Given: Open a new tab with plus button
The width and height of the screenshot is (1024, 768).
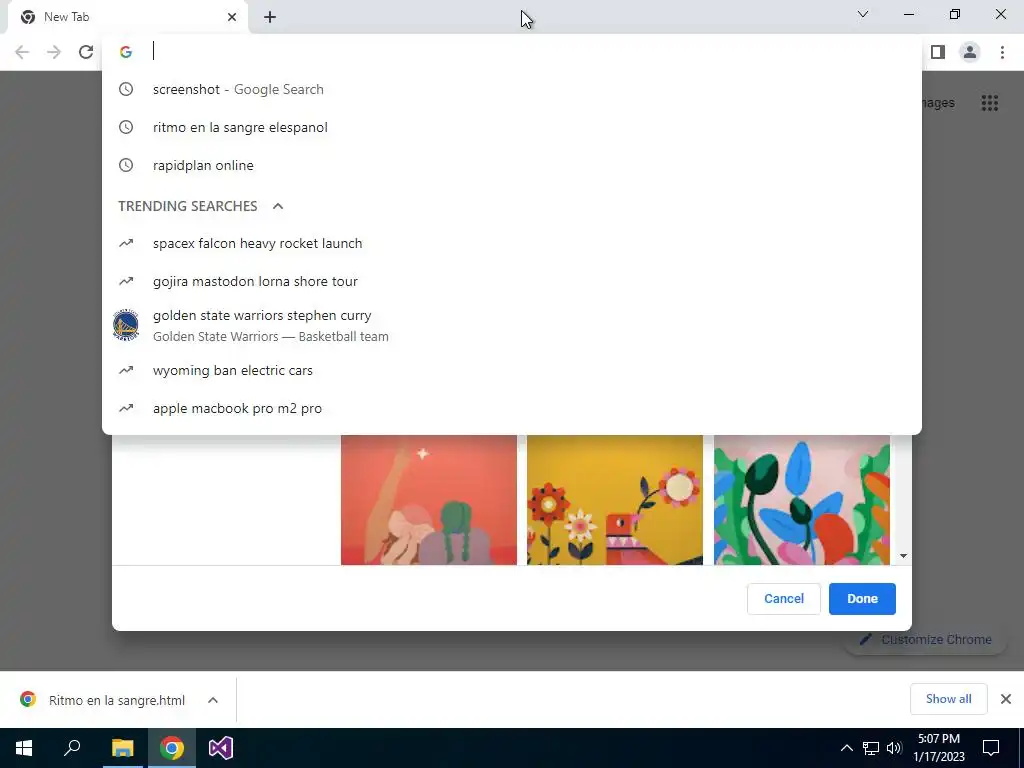Looking at the screenshot, I should [270, 17].
